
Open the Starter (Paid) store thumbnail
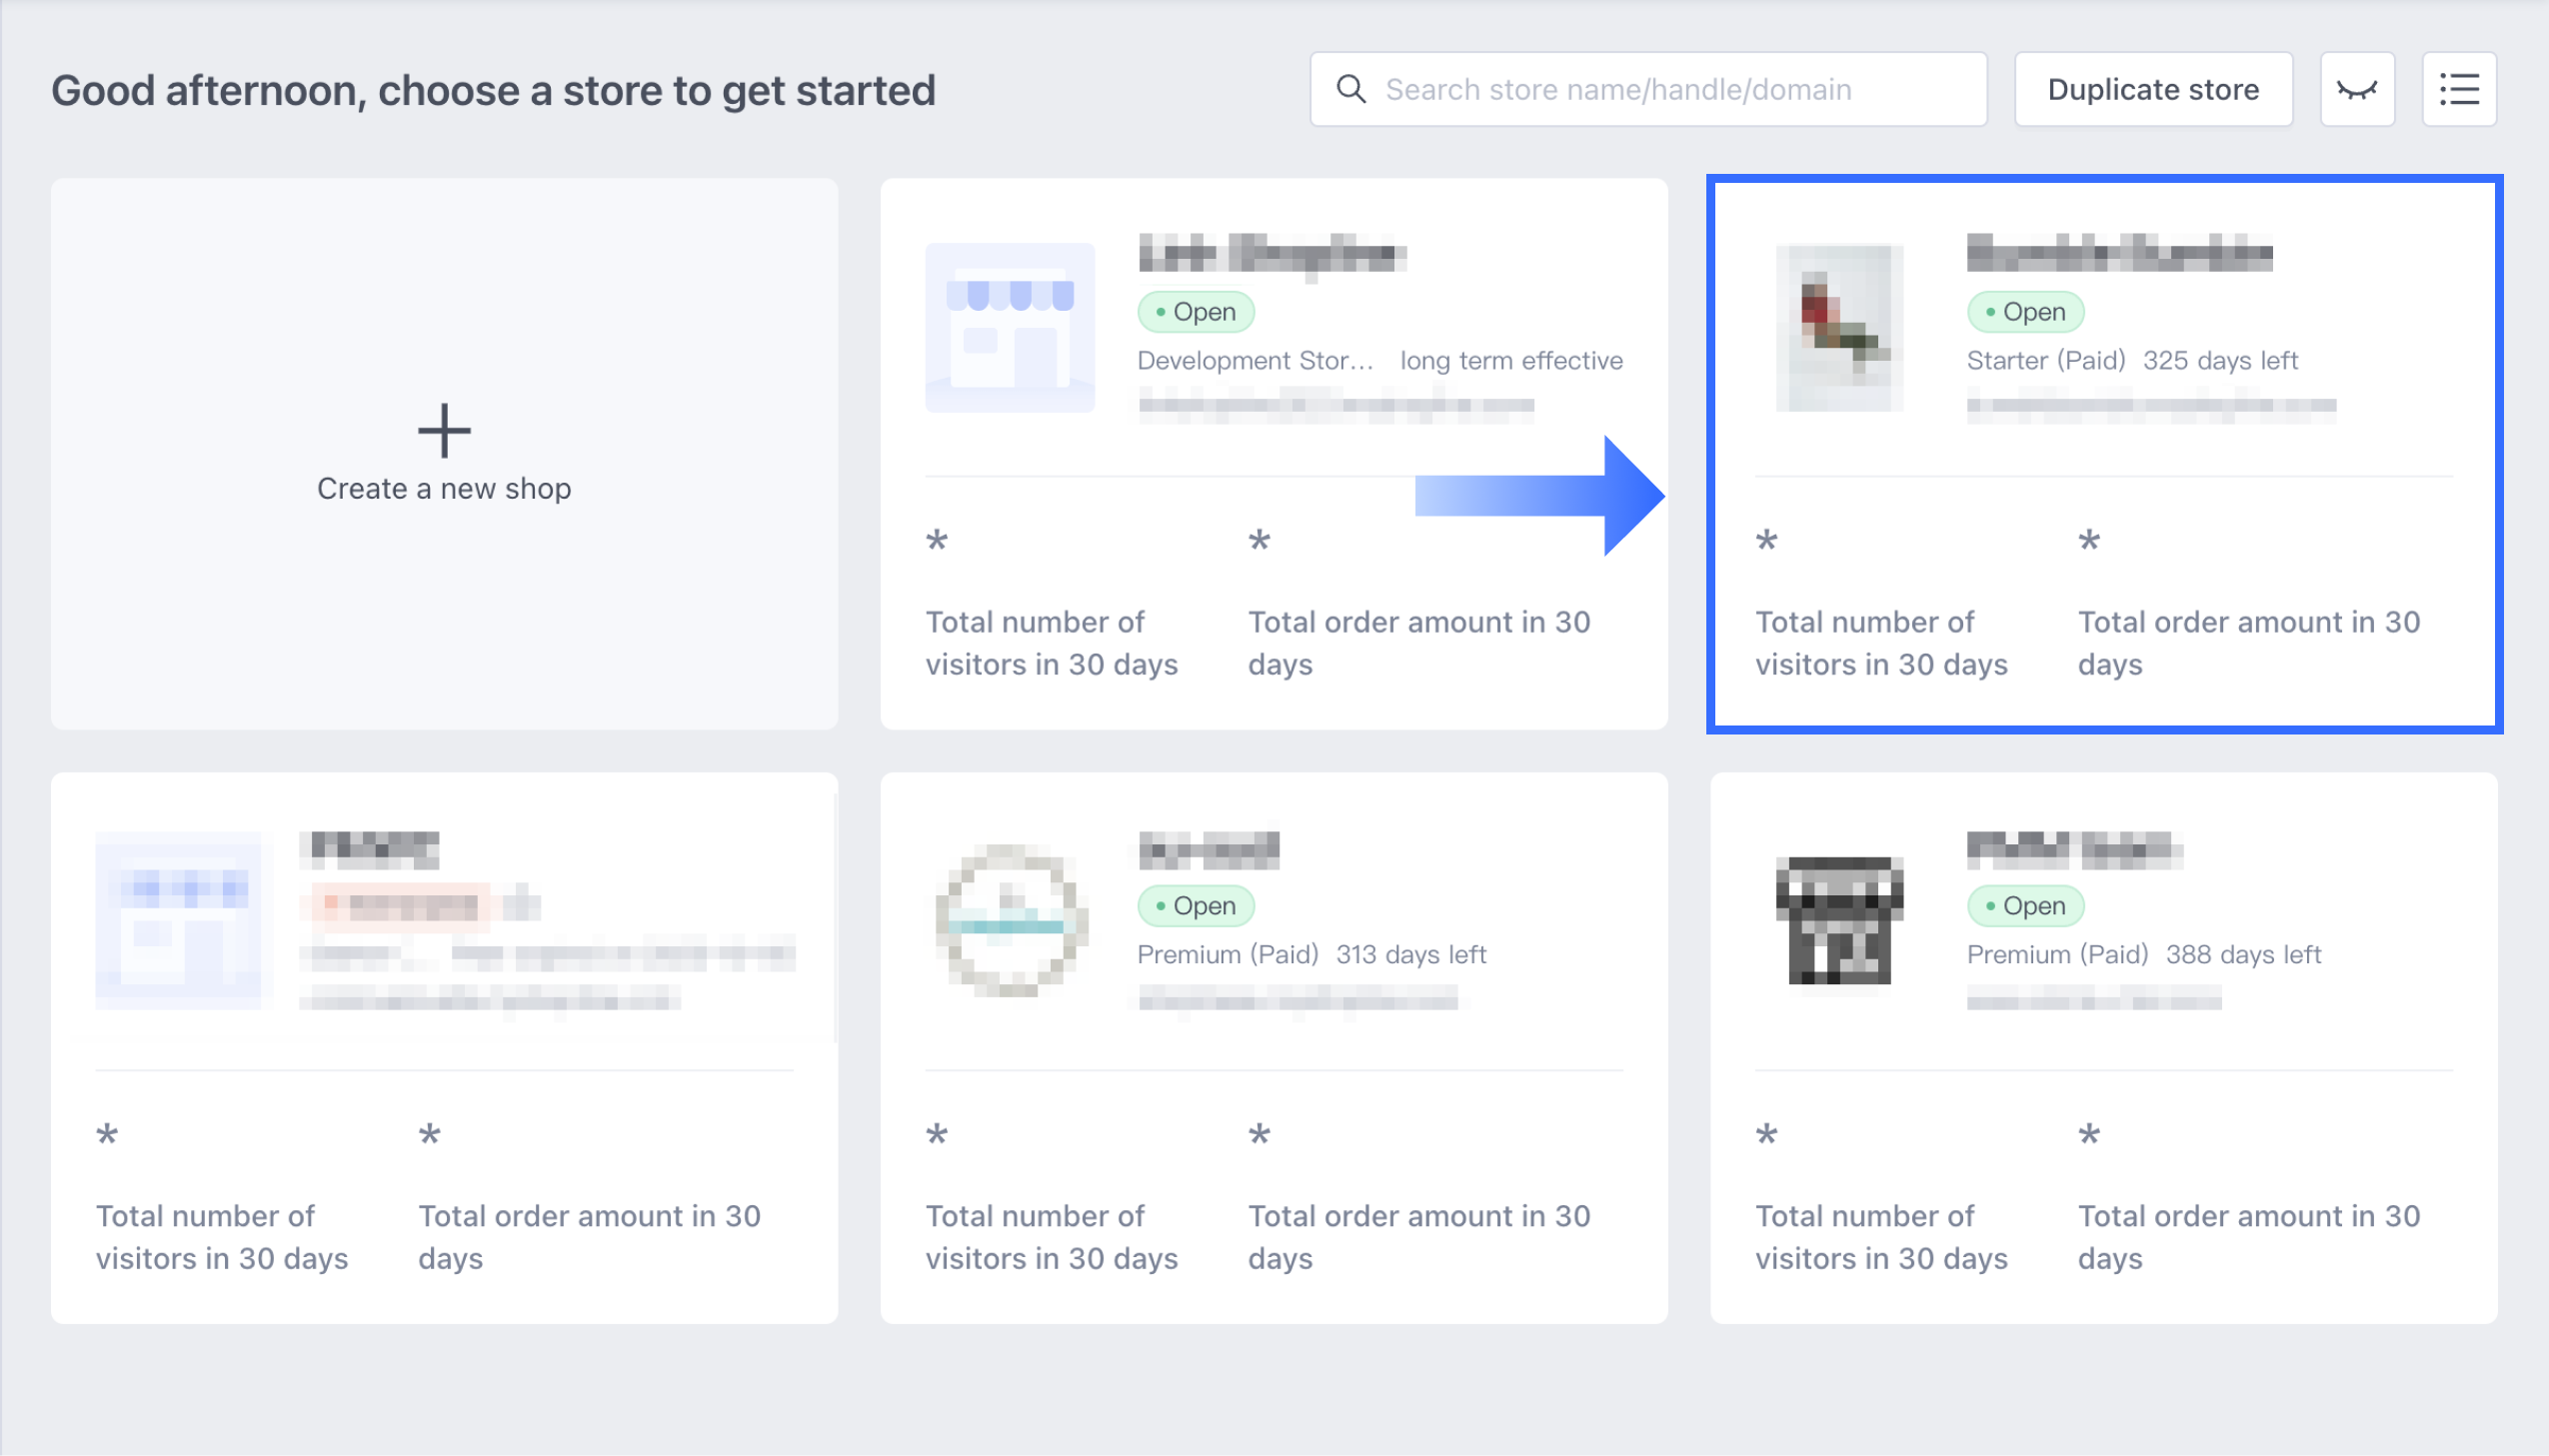(1839, 328)
